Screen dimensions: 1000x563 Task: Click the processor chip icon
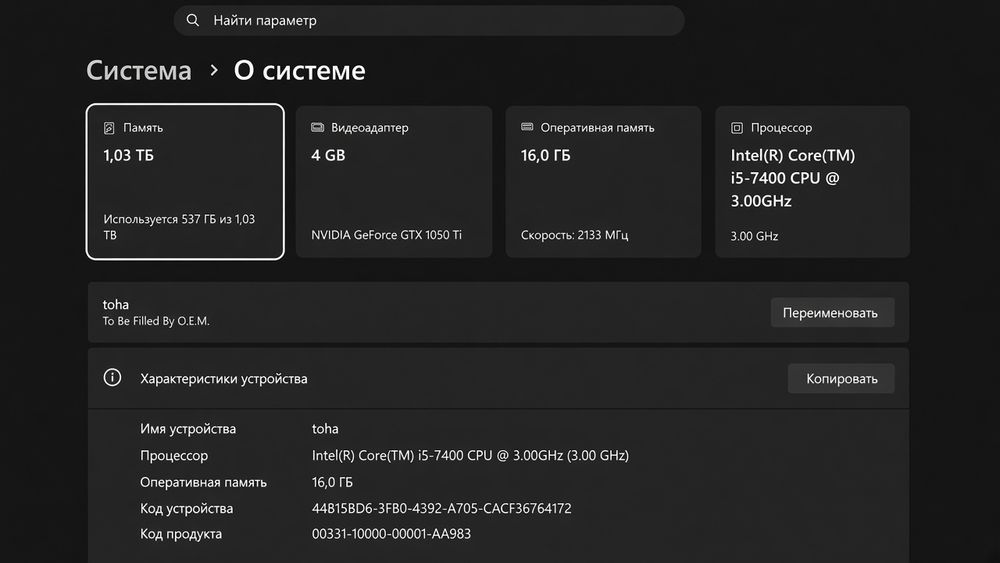[737, 128]
